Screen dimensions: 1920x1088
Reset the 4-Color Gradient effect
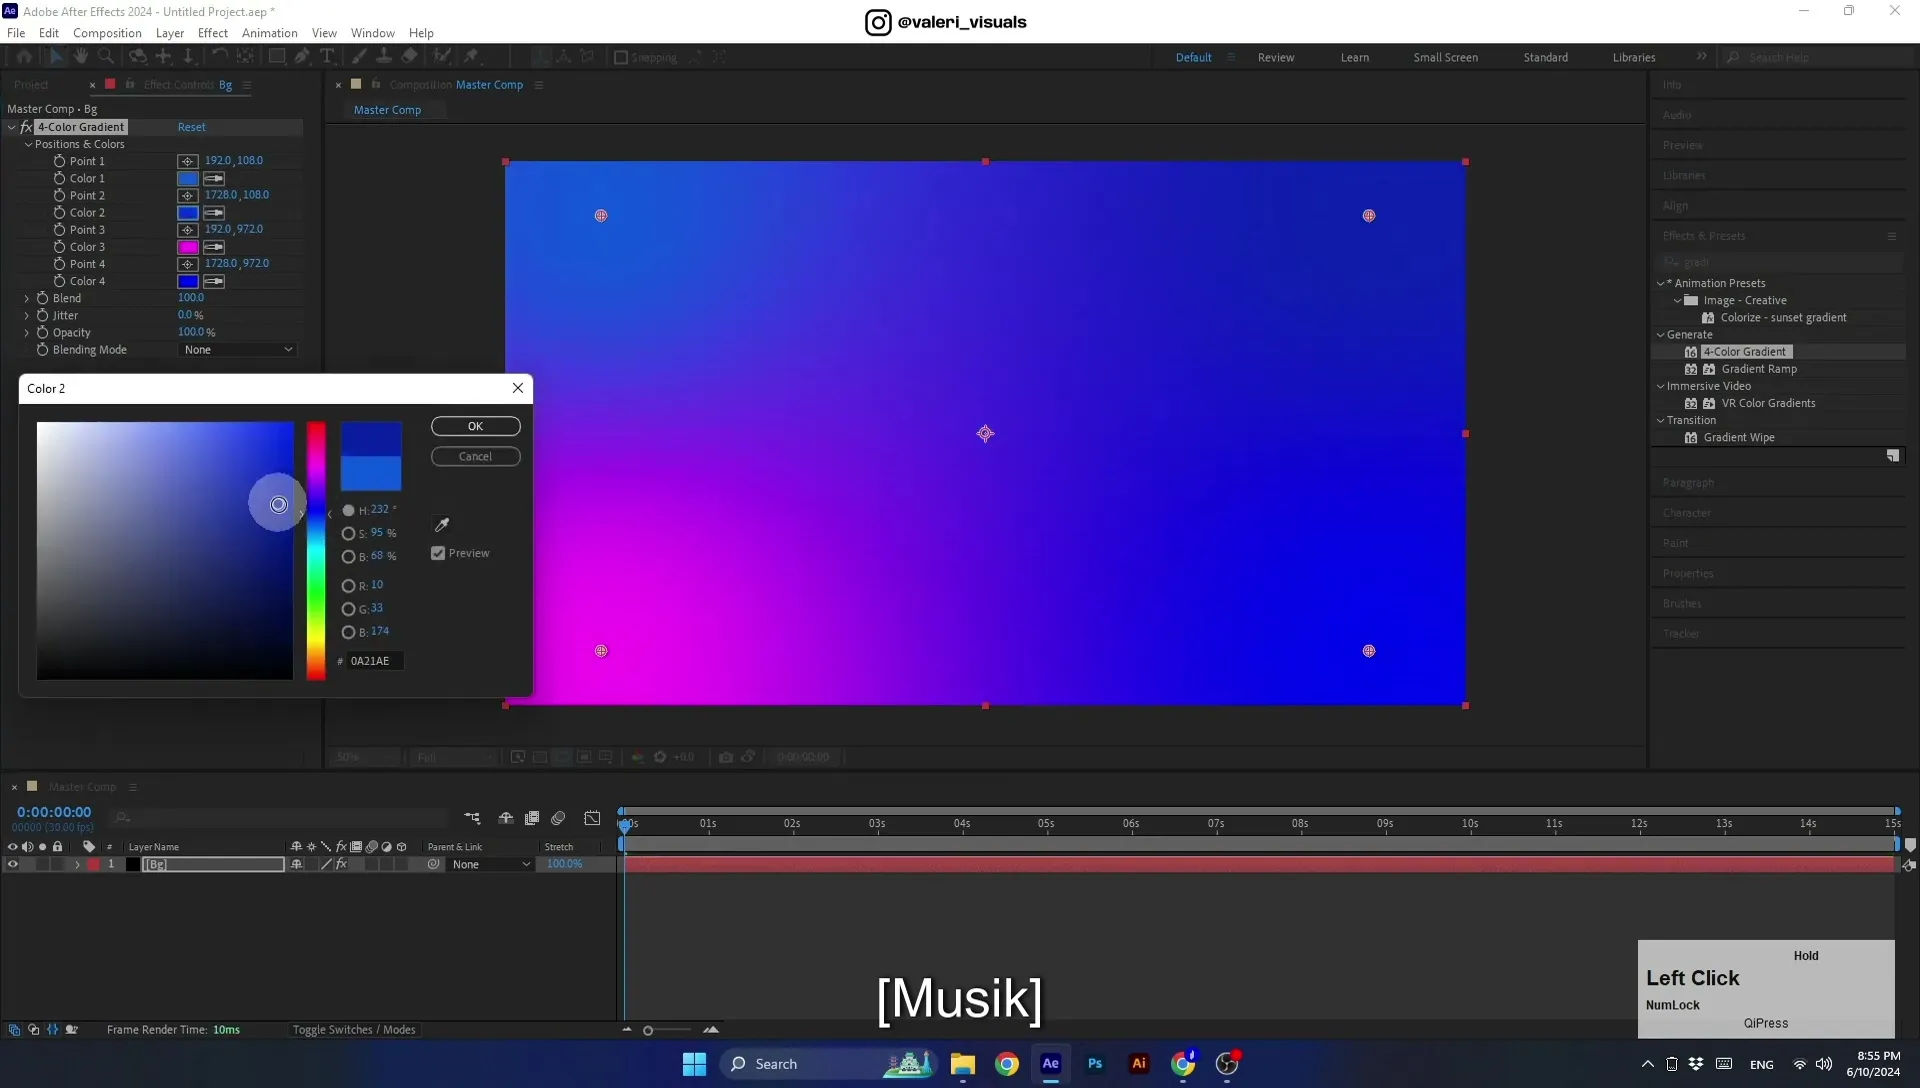coord(192,127)
